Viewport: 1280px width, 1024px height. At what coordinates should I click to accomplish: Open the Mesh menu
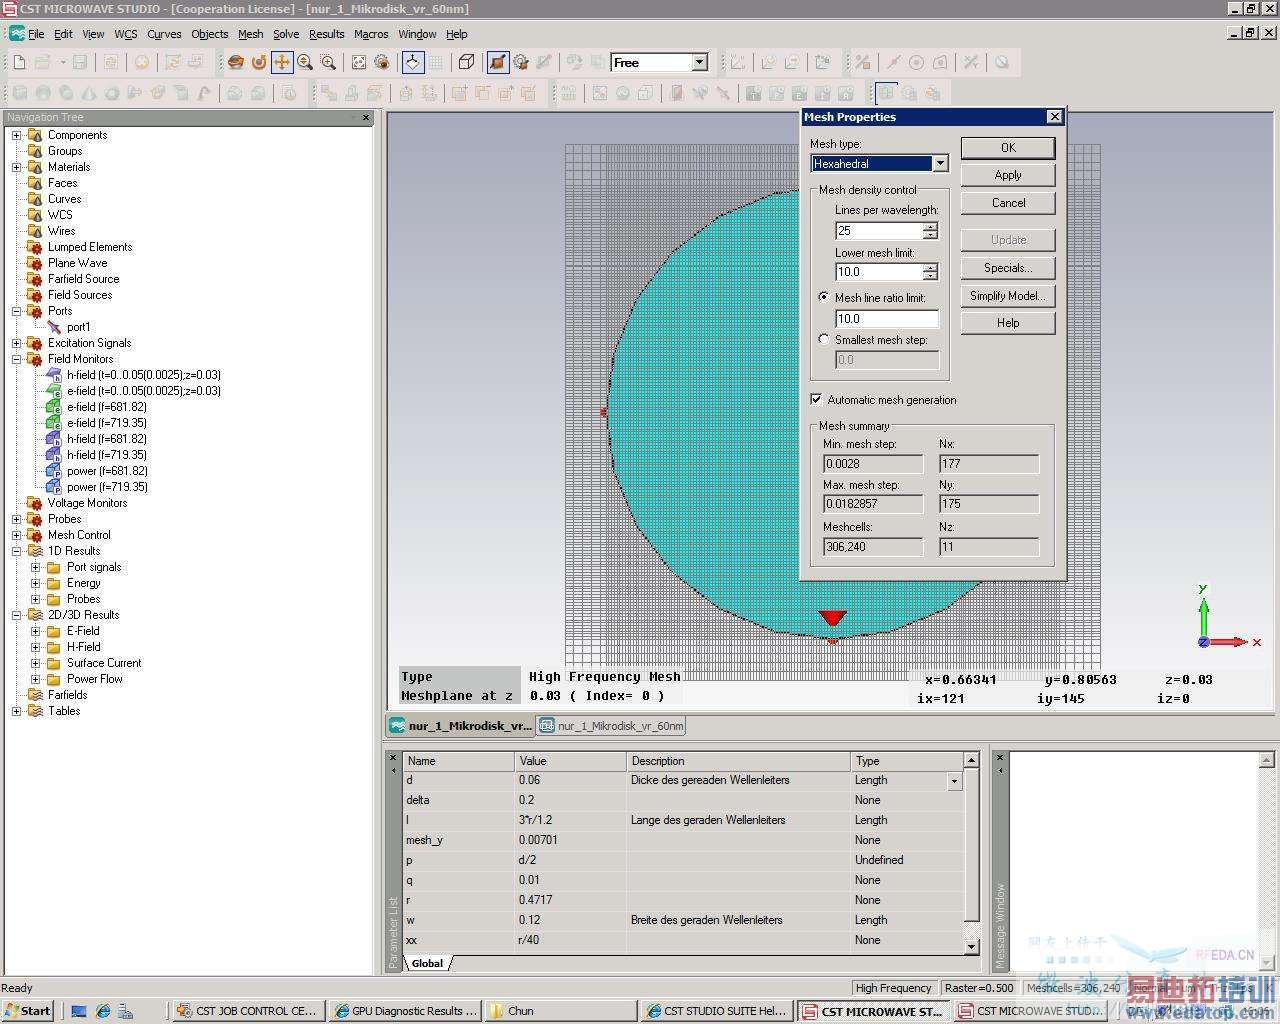click(x=250, y=34)
